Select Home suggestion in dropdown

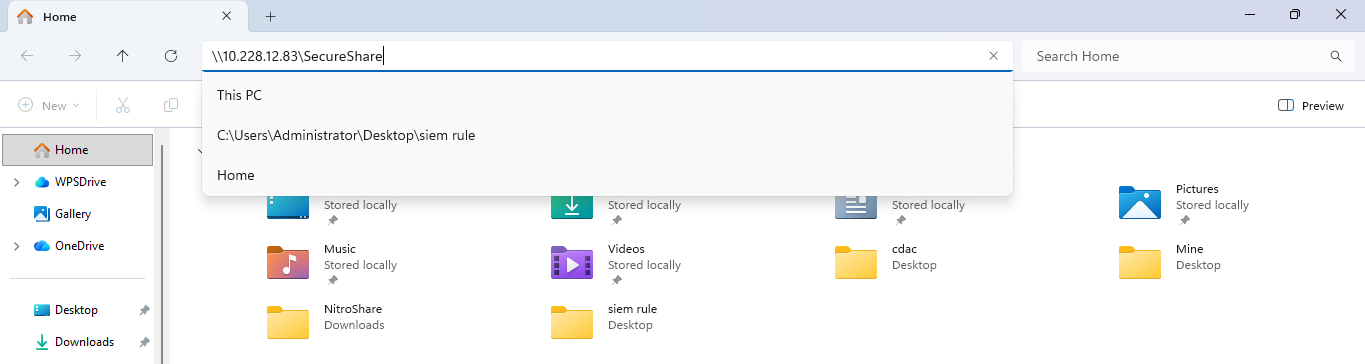click(x=607, y=175)
